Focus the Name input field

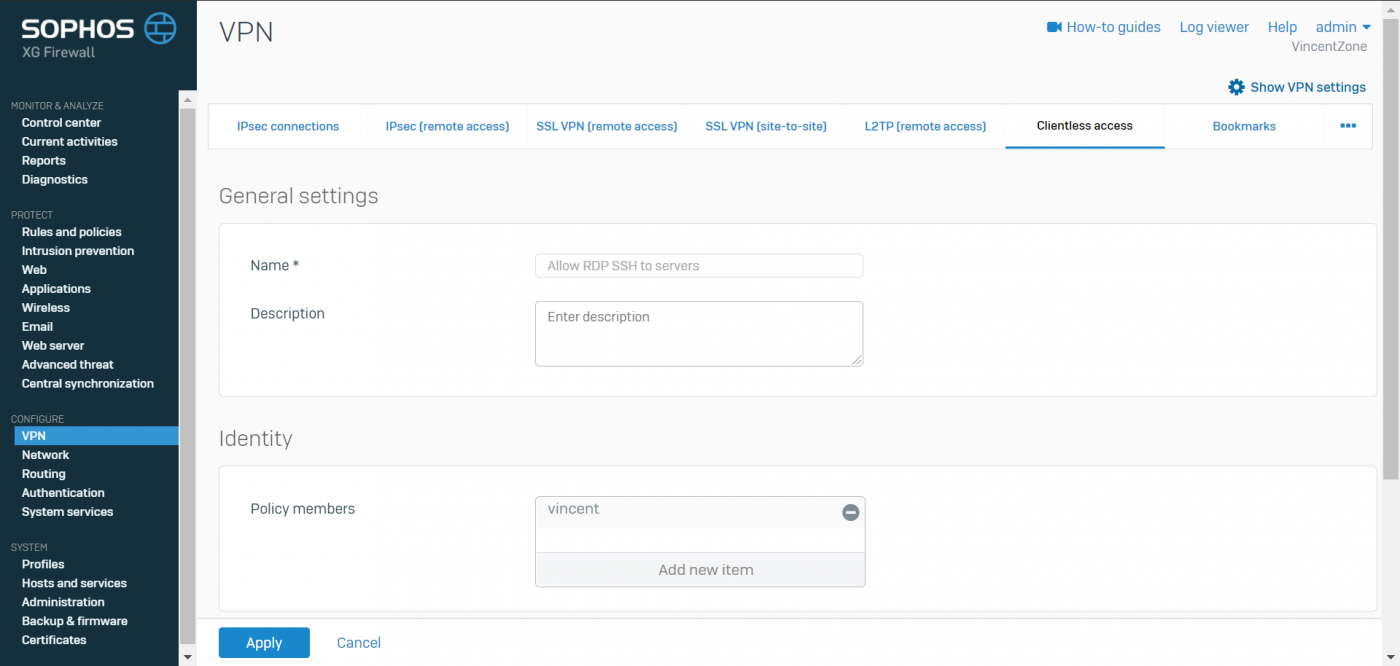(x=699, y=266)
